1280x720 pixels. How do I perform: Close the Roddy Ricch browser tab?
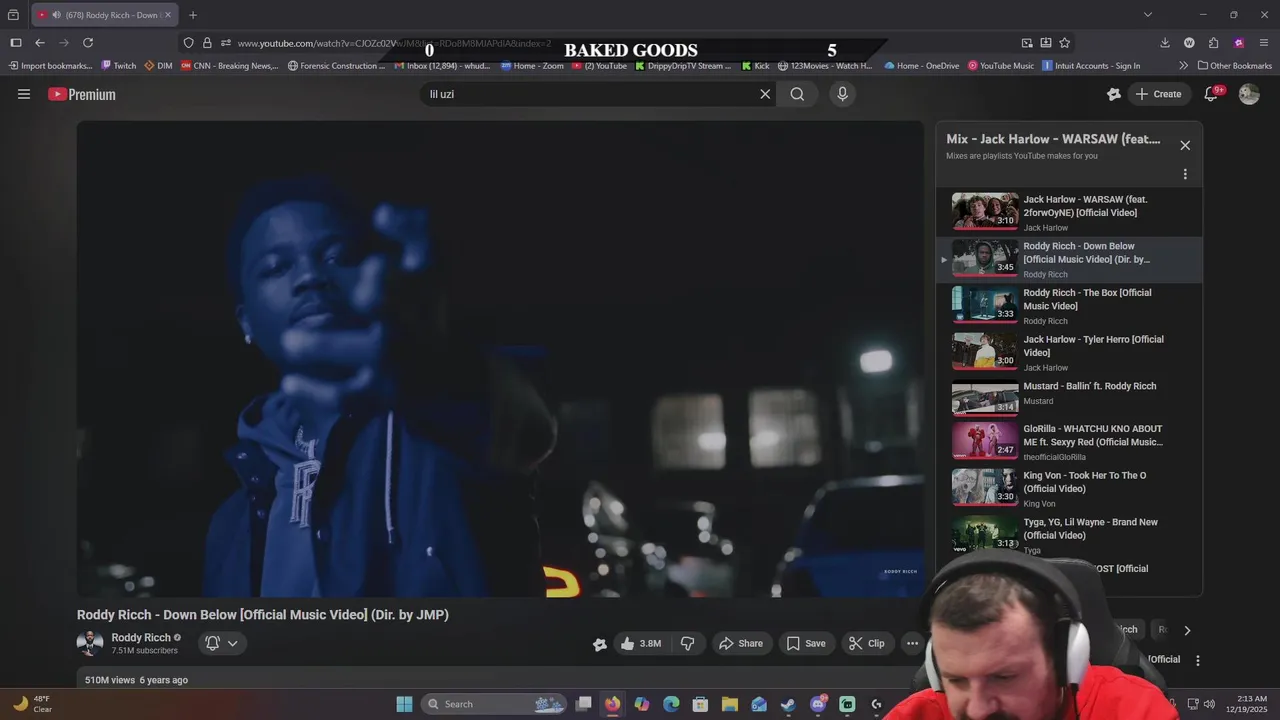pos(168,15)
